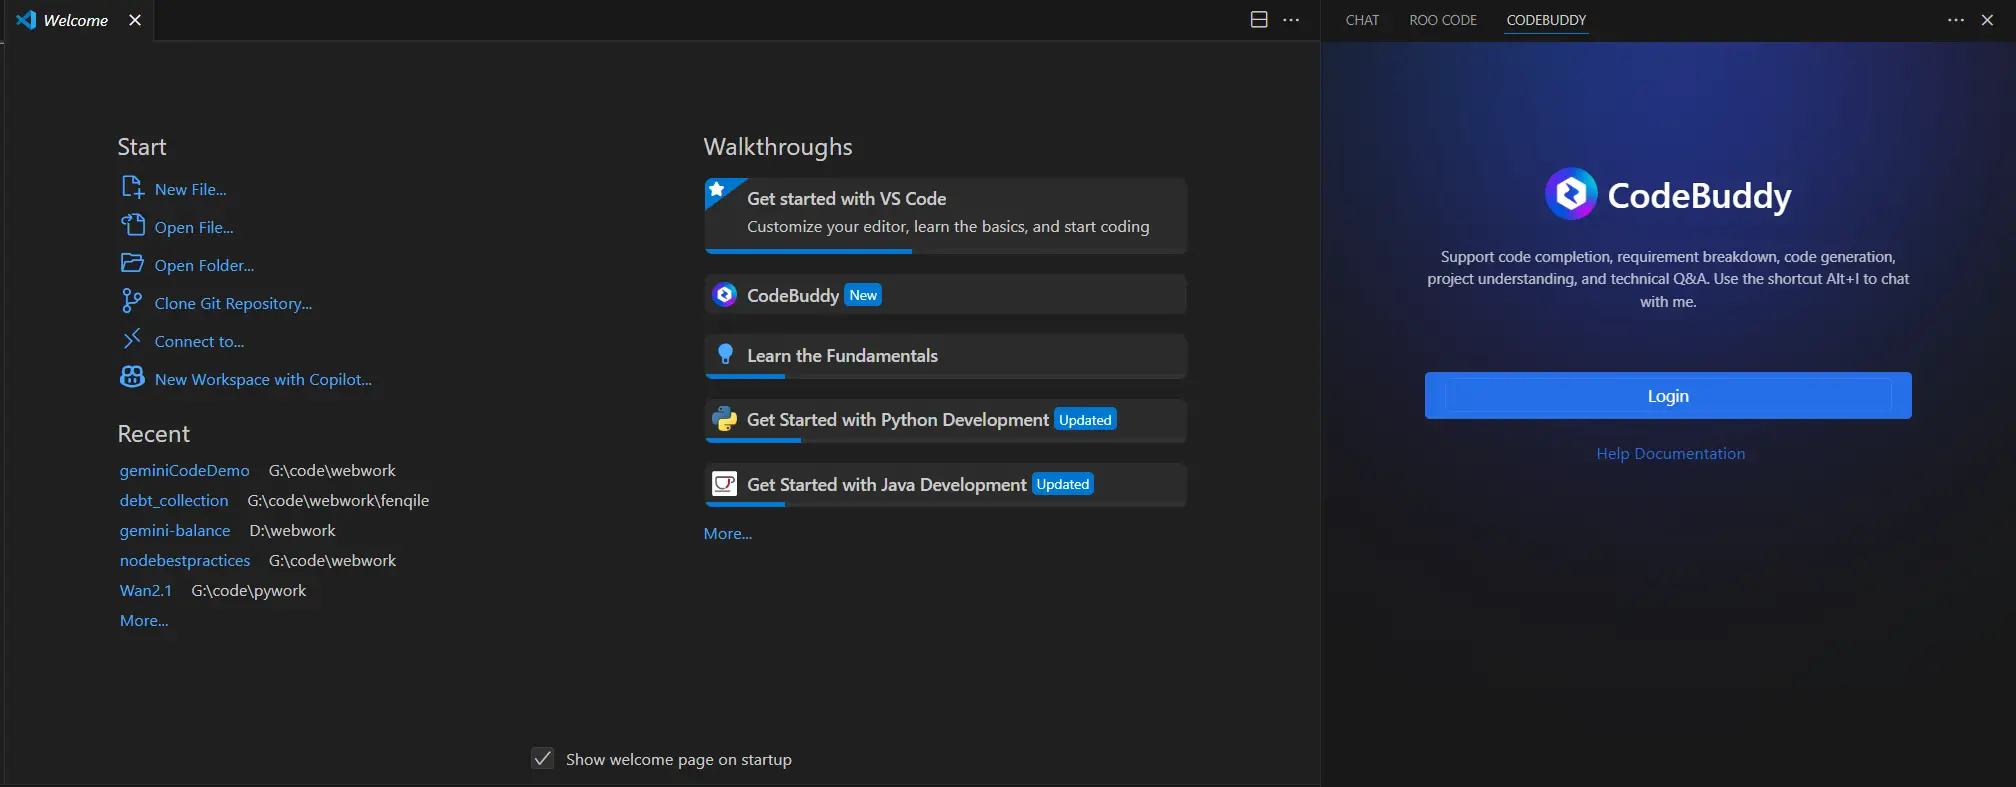Image resolution: width=2016 pixels, height=787 pixels.
Task: Open recent project Wan2.1
Action: 146,590
